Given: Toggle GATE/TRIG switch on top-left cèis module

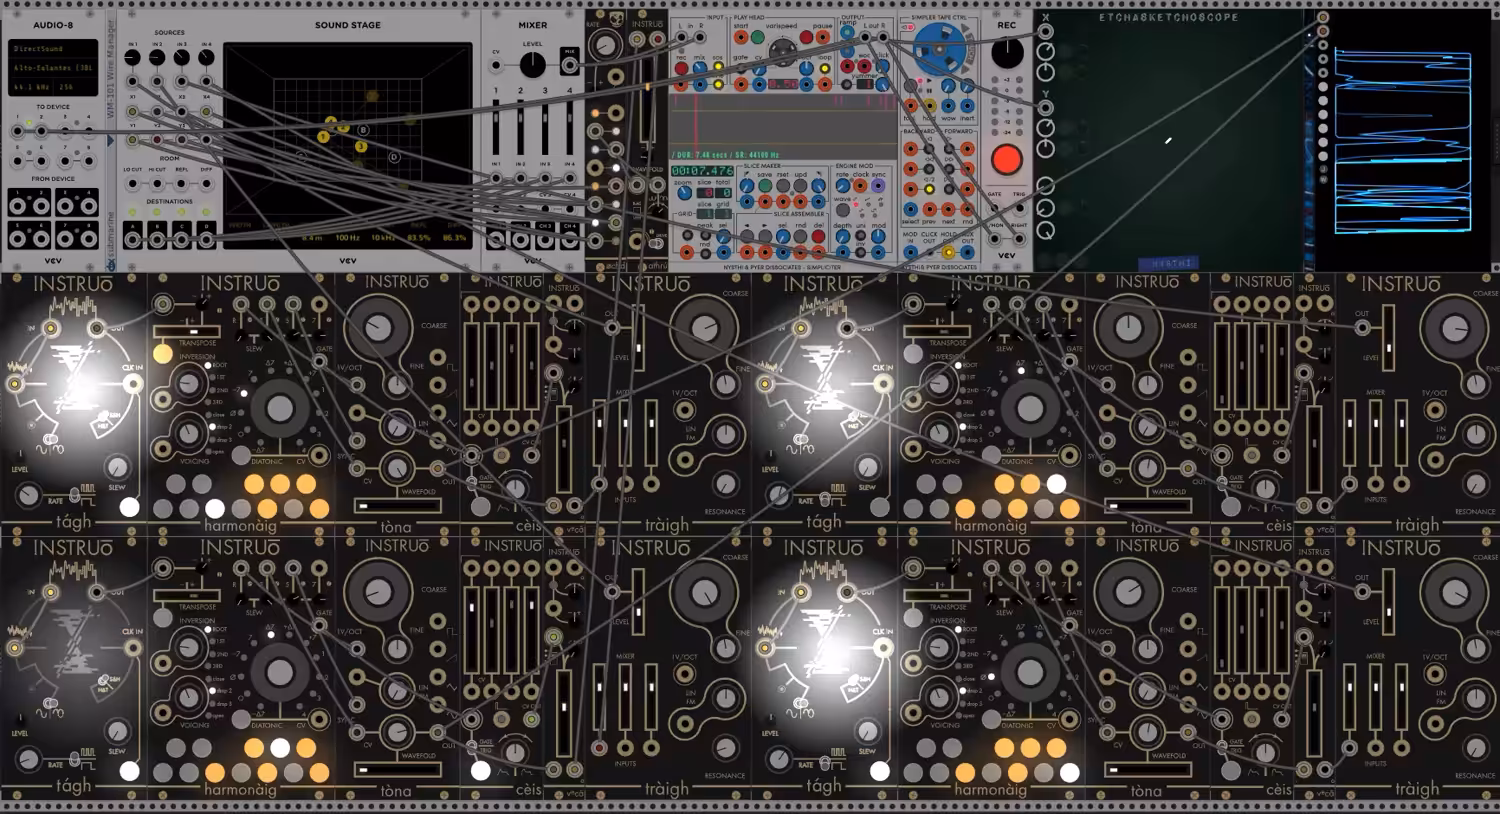Looking at the screenshot, I should tap(472, 483).
